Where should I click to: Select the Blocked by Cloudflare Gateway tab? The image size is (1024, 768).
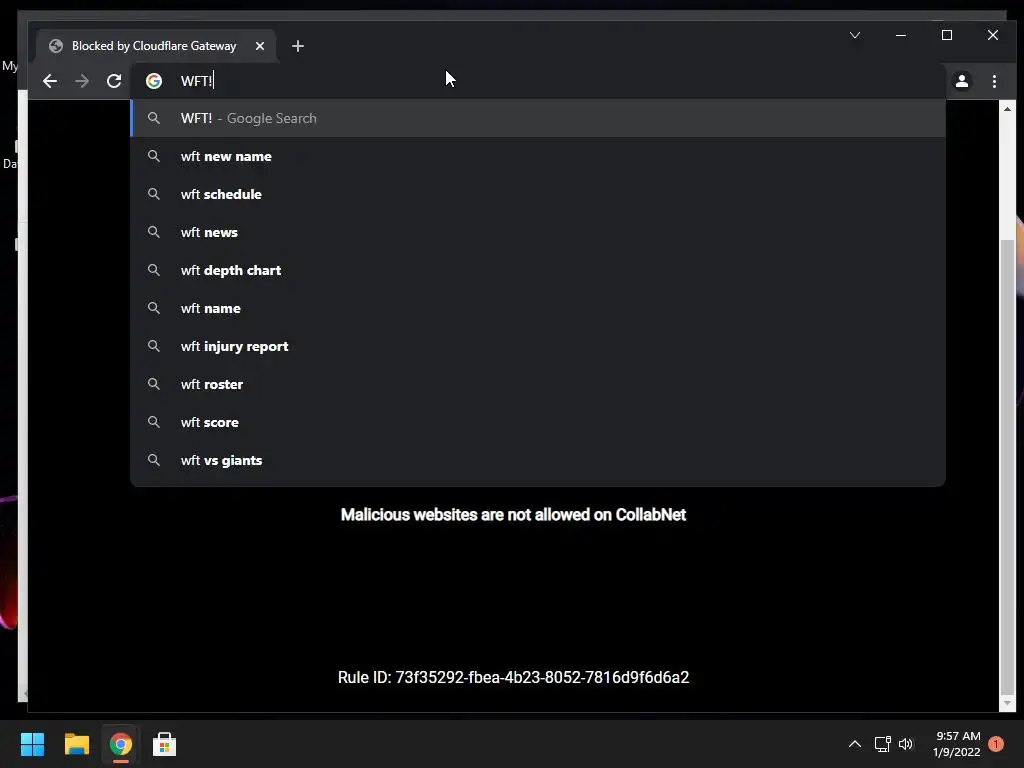coord(157,46)
